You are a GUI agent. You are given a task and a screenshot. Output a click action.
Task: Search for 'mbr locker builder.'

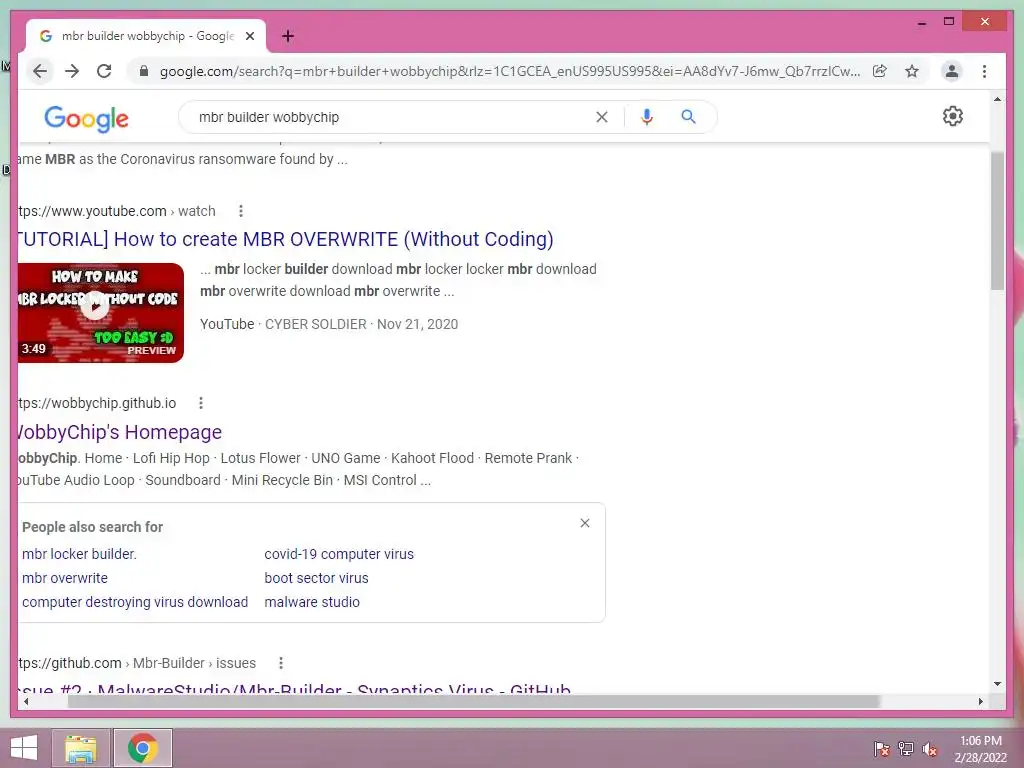tap(79, 554)
